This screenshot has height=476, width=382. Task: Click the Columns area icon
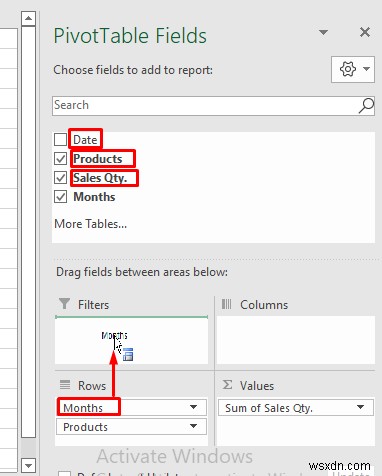coord(227,304)
